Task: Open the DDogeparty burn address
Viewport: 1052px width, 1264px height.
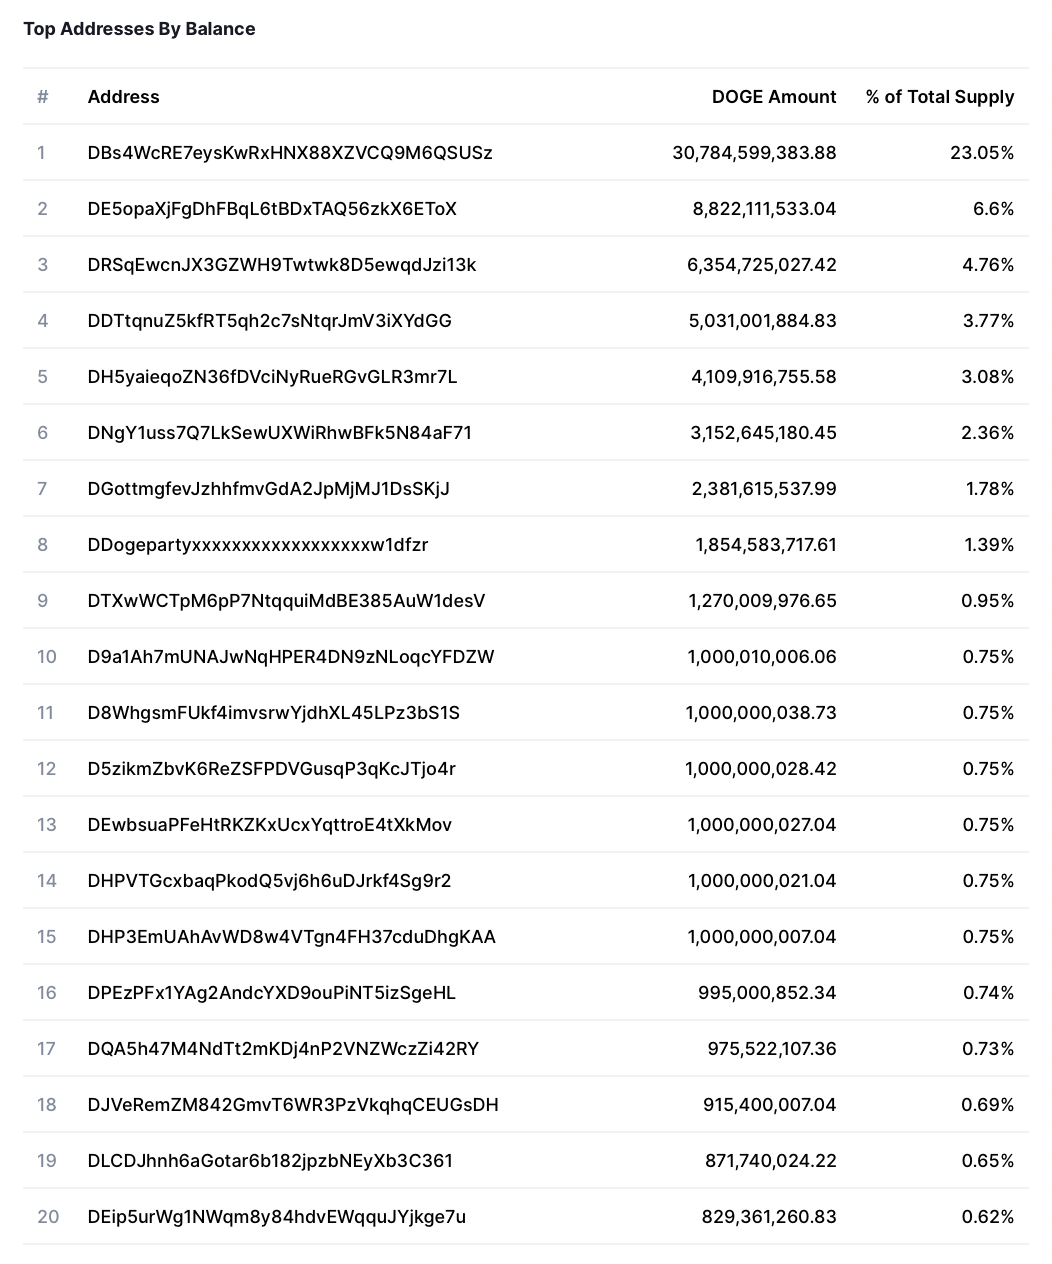Action: pyautogui.click(x=258, y=545)
